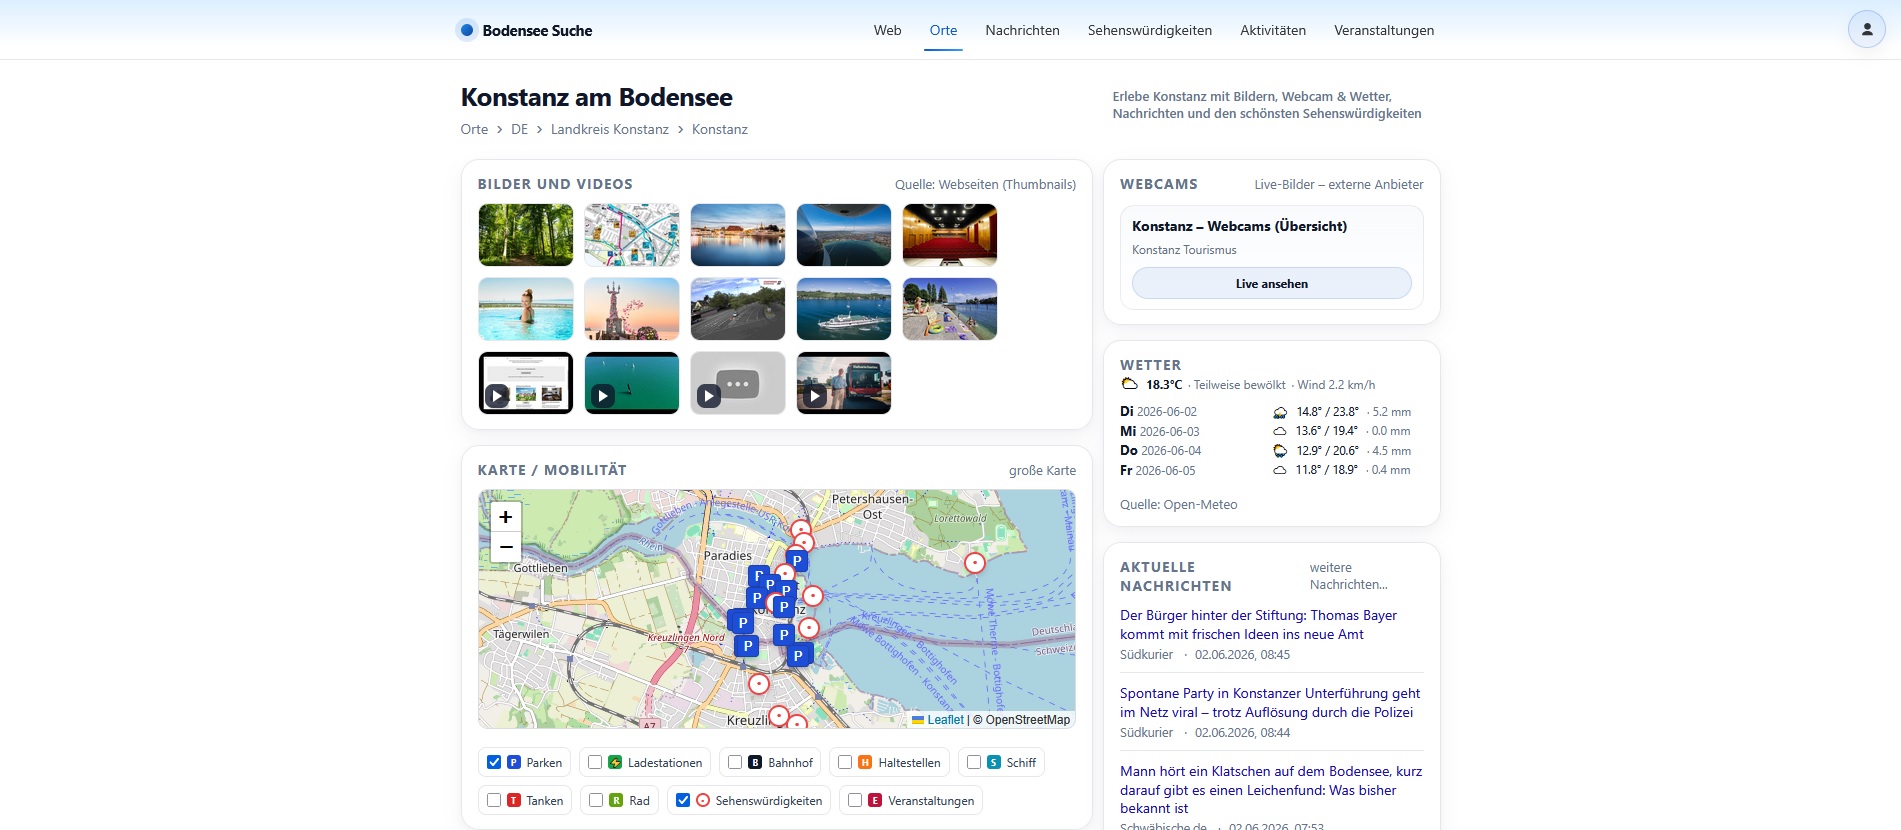Image resolution: width=1901 pixels, height=830 pixels.
Task: Open the red theater seats thumbnail
Action: click(x=950, y=235)
